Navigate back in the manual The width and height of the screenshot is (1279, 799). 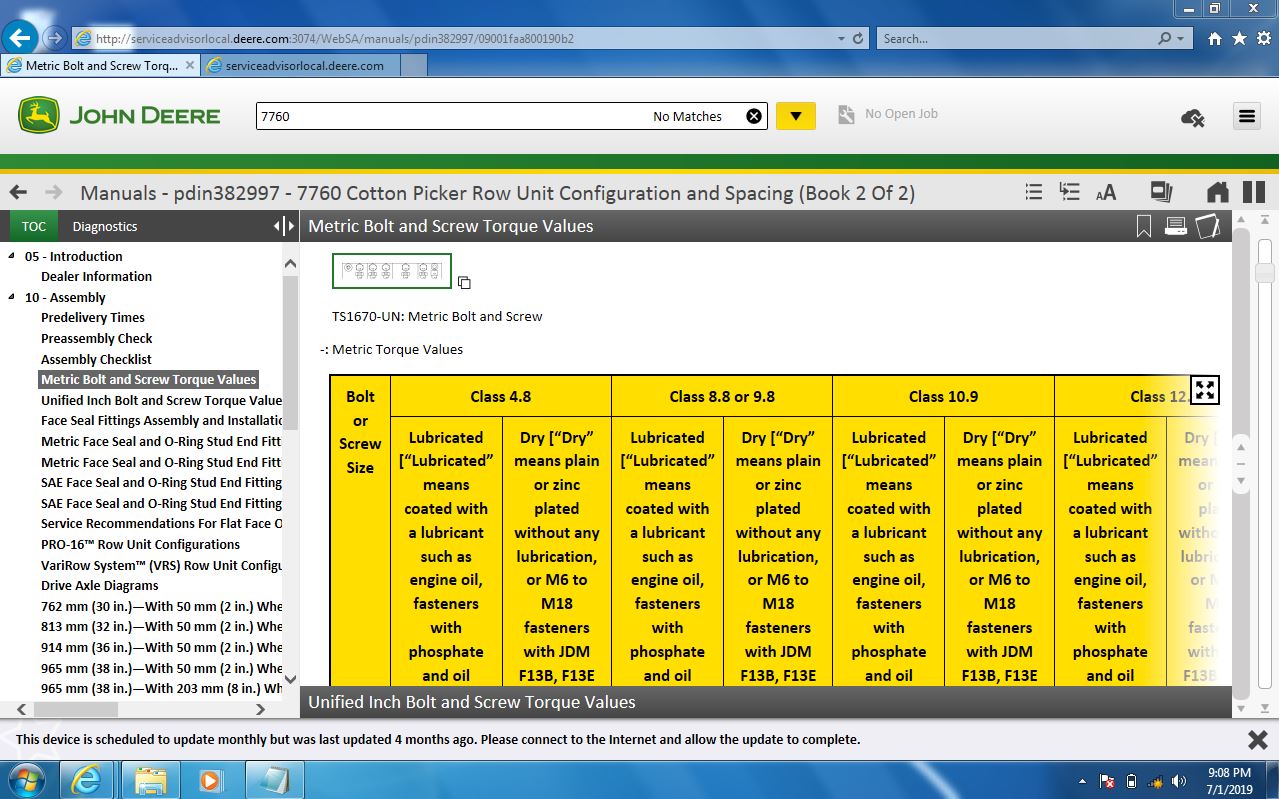(x=18, y=193)
